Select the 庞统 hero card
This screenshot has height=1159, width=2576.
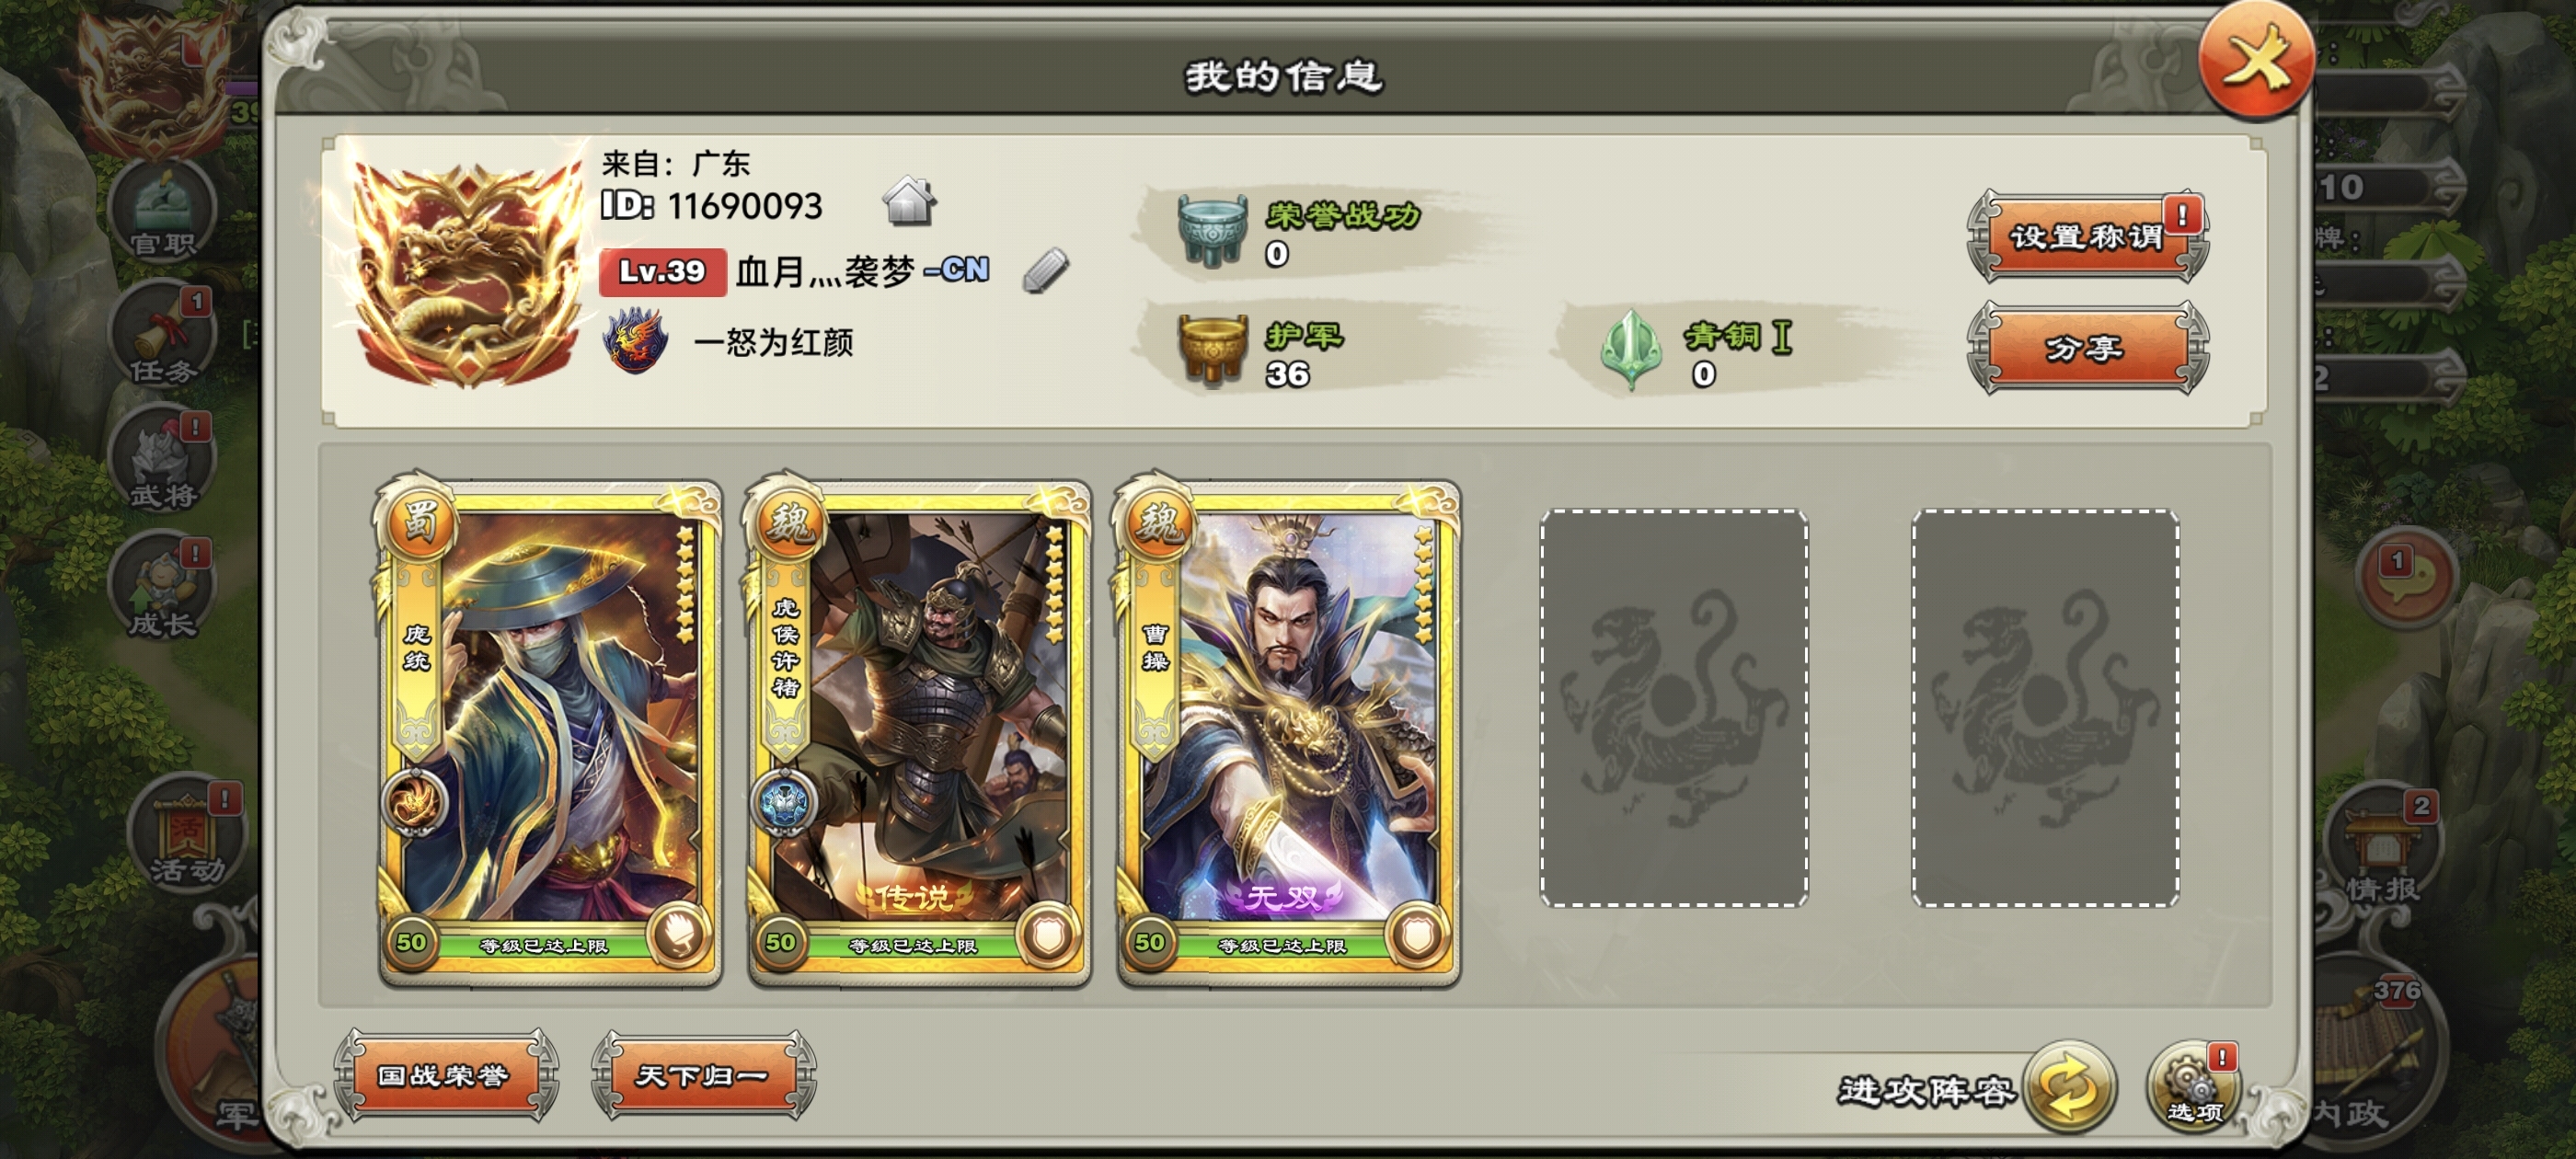(549, 730)
